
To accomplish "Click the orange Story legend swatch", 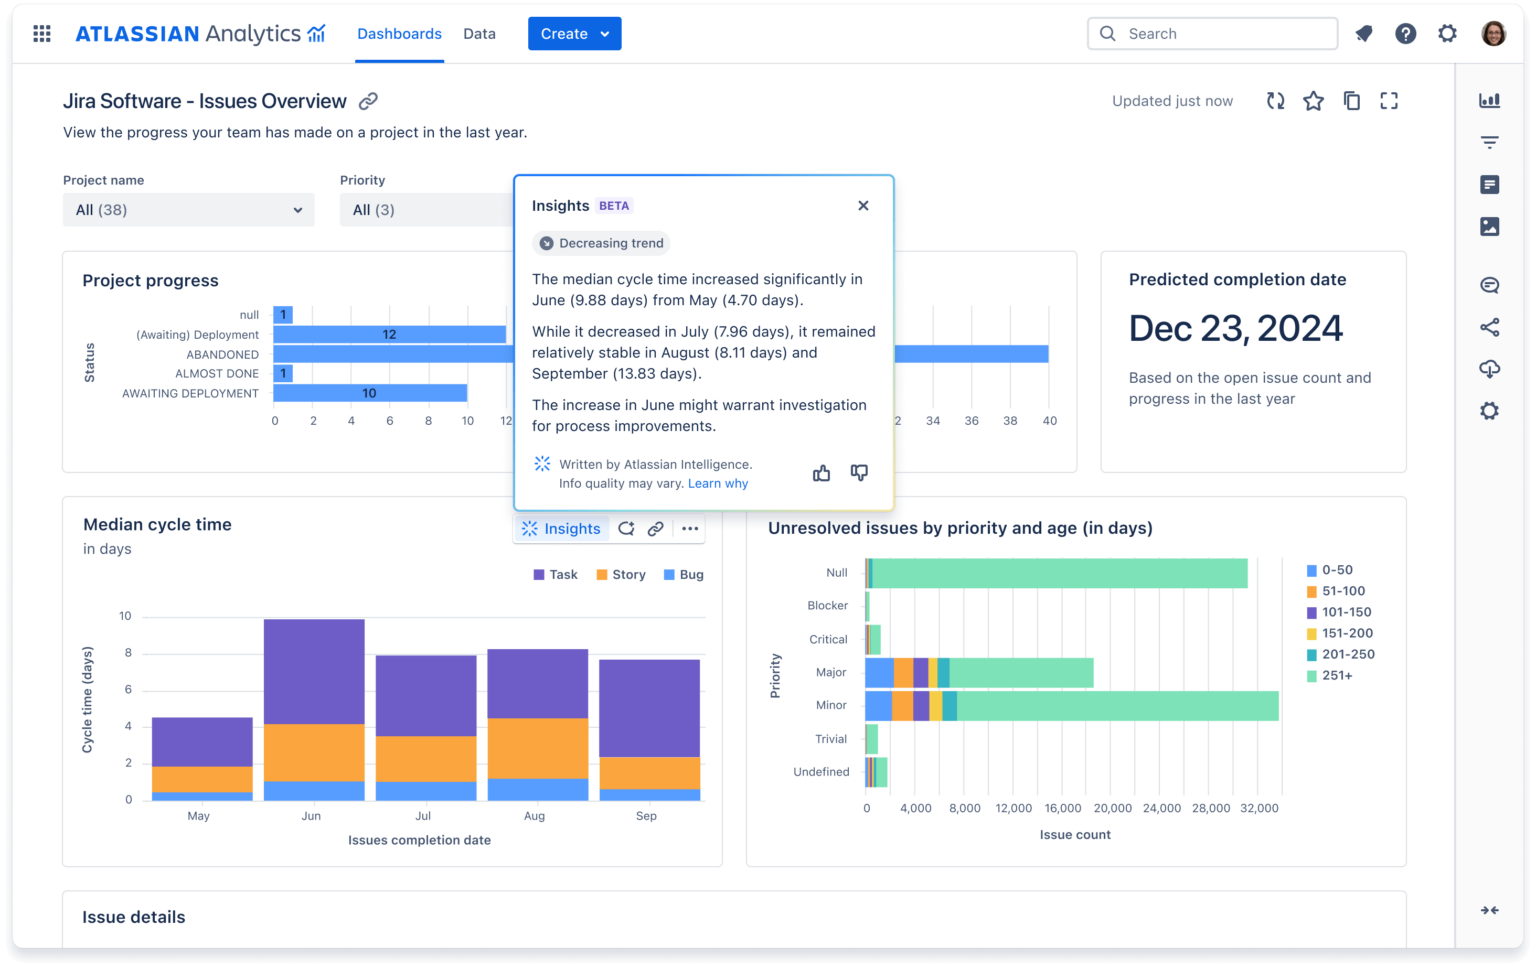I will (x=602, y=574).
